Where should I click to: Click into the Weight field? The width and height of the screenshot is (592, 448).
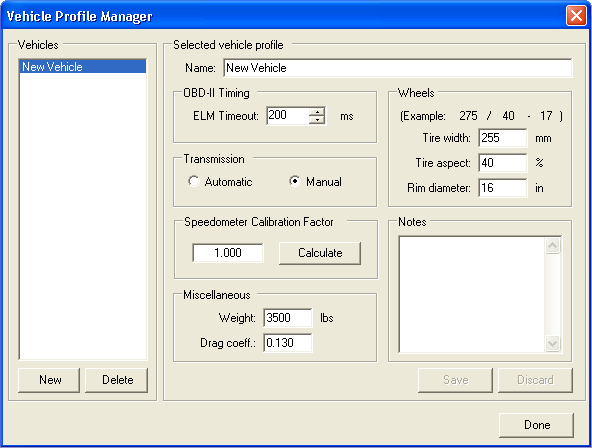tap(288, 318)
